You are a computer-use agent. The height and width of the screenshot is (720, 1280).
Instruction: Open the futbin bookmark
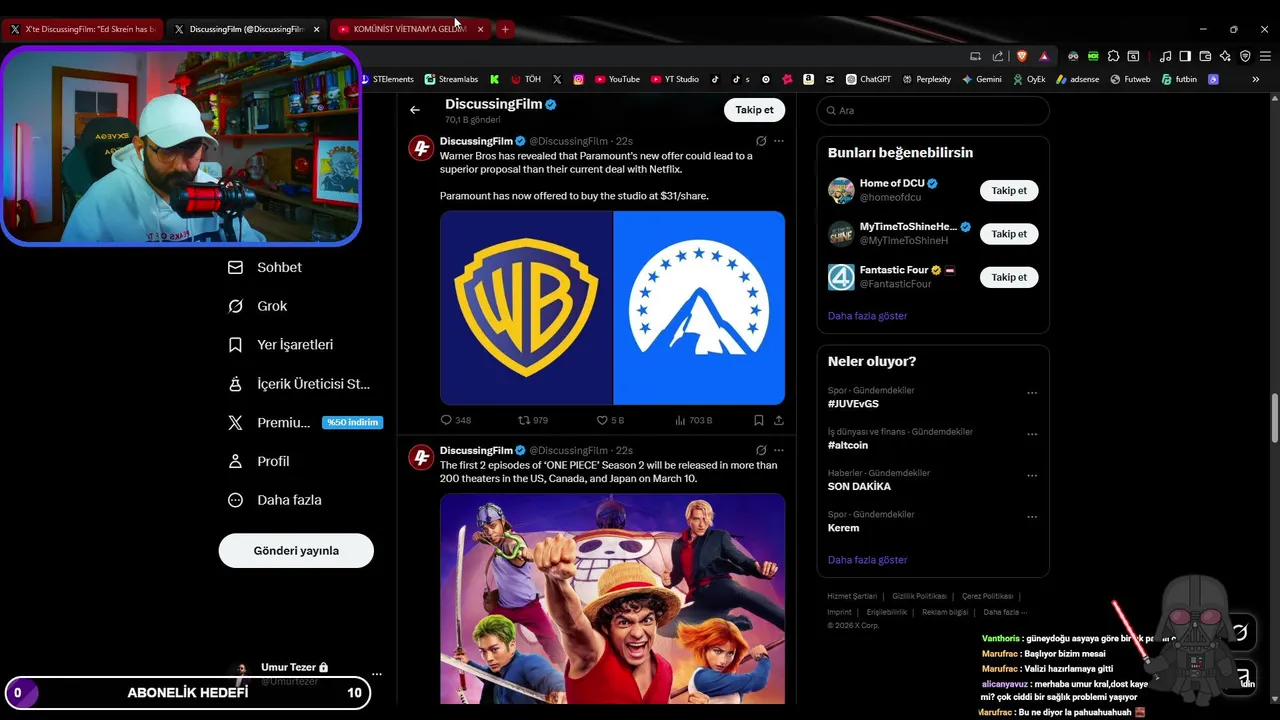point(1179,79)
